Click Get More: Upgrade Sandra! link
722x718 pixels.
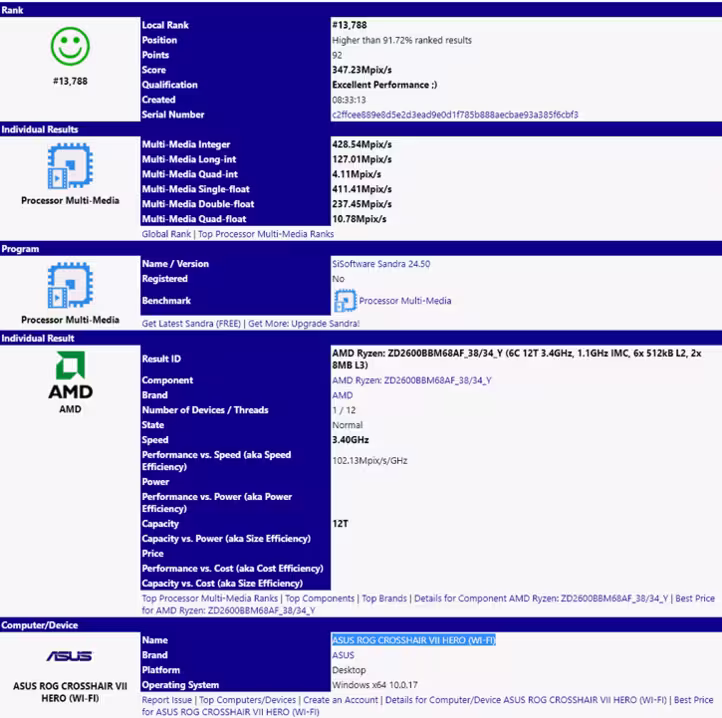click(x=304, y=324)
